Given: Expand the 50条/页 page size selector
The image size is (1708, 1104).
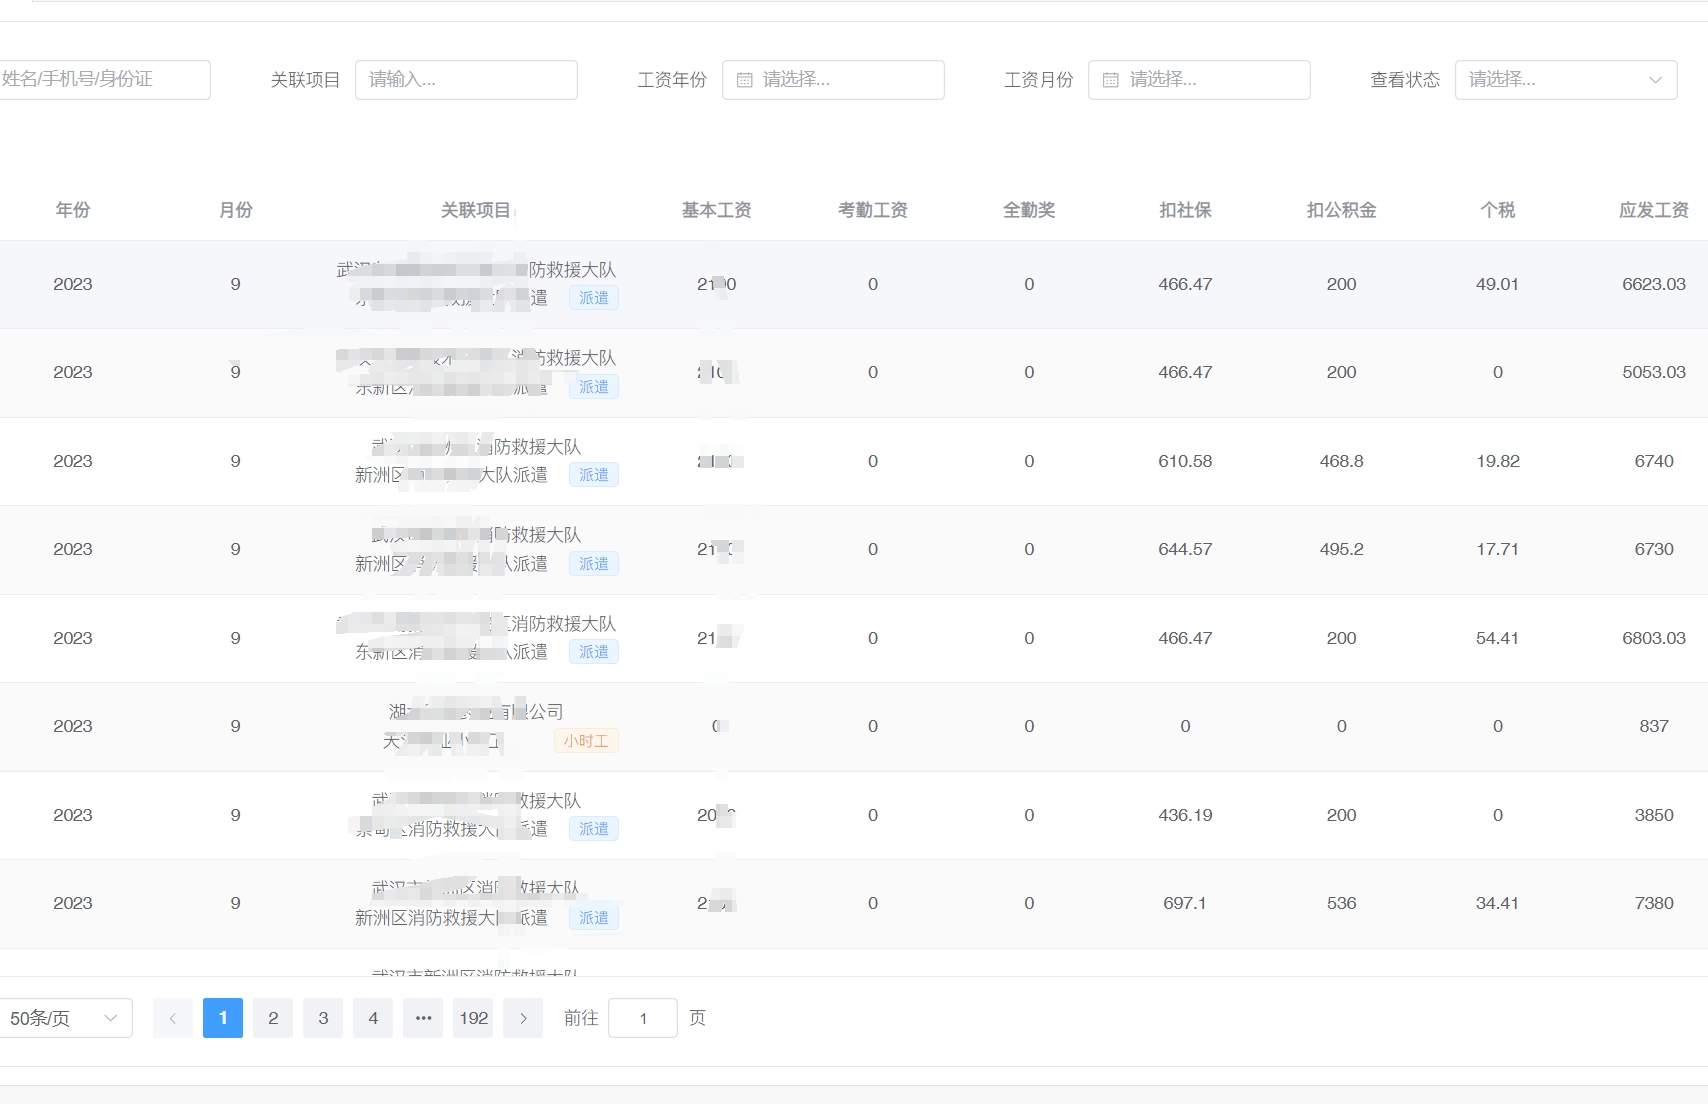Looking at the screenshot, I should tap(65, 1018).
